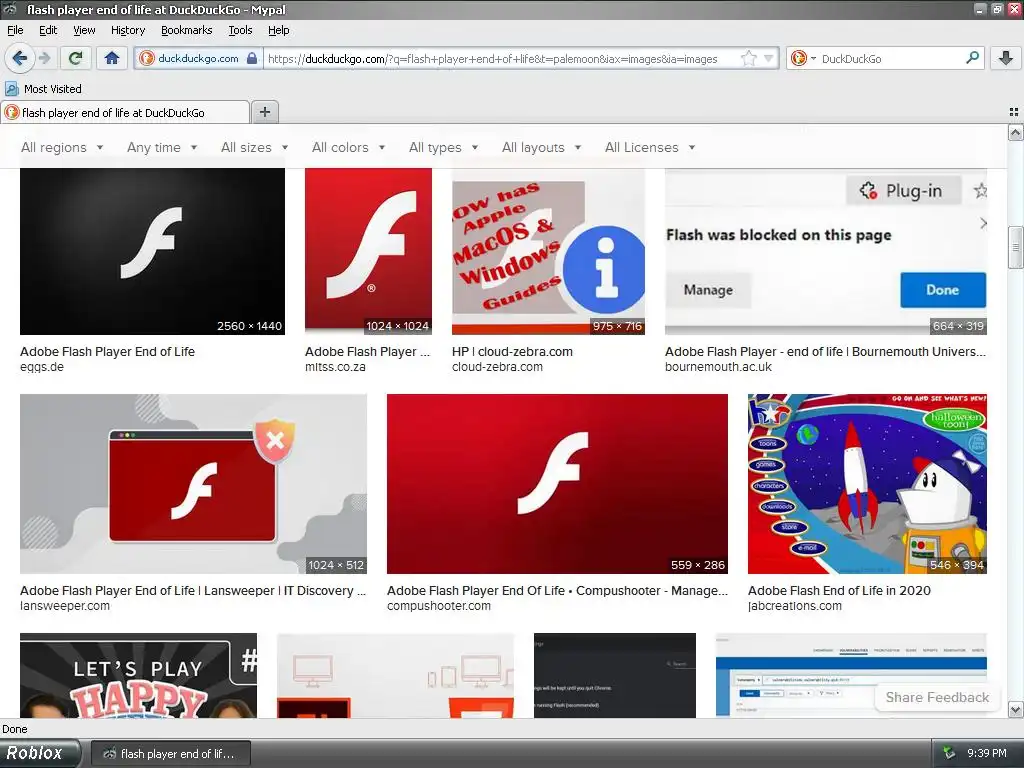Open the URL history dropdown arrow
The image size is (1024, 768).
(769, 59)
